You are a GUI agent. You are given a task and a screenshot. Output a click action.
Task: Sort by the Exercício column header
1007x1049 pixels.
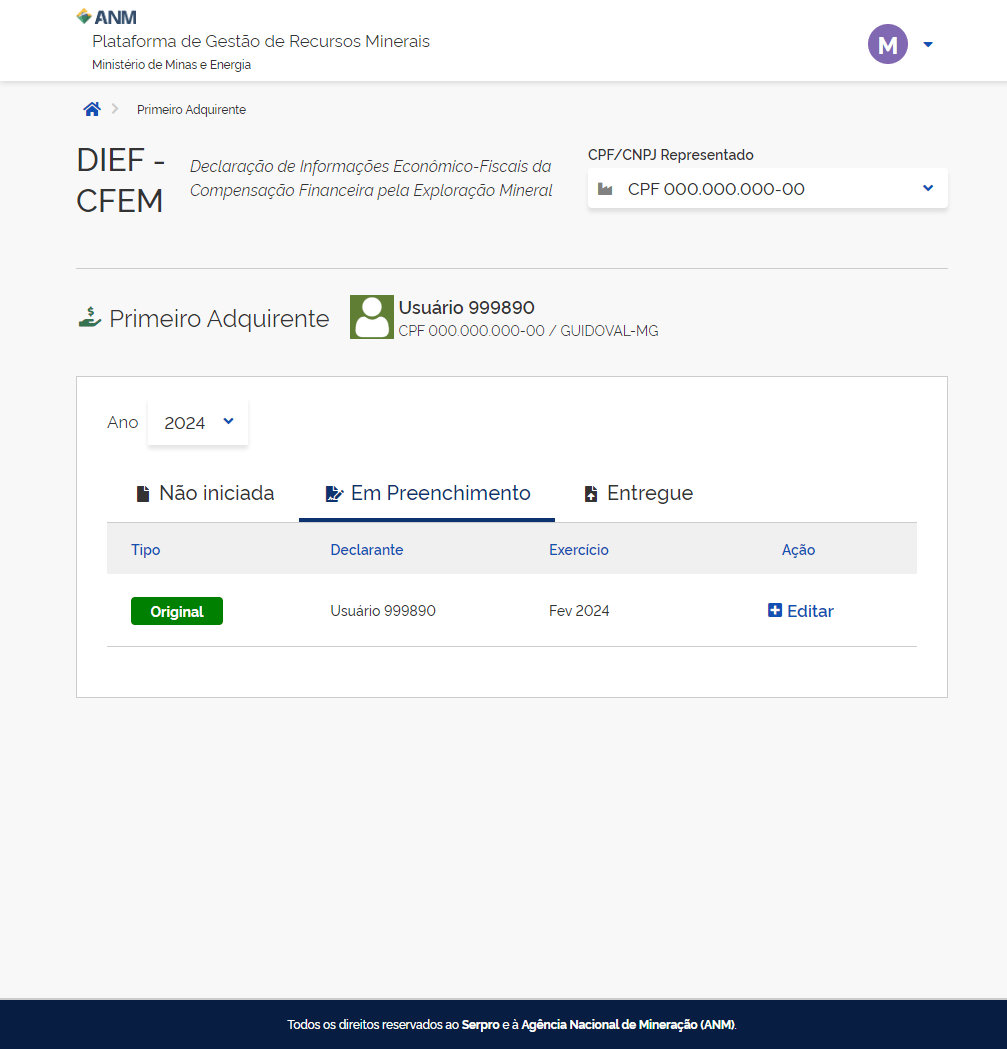point(578,550)
